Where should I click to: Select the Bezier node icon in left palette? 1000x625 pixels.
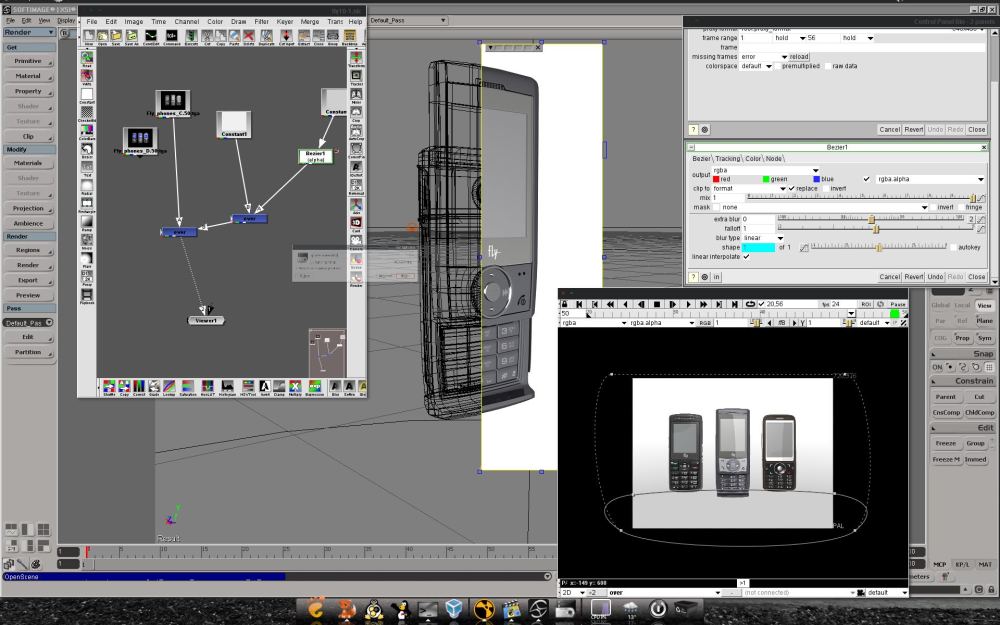point(87,149)
